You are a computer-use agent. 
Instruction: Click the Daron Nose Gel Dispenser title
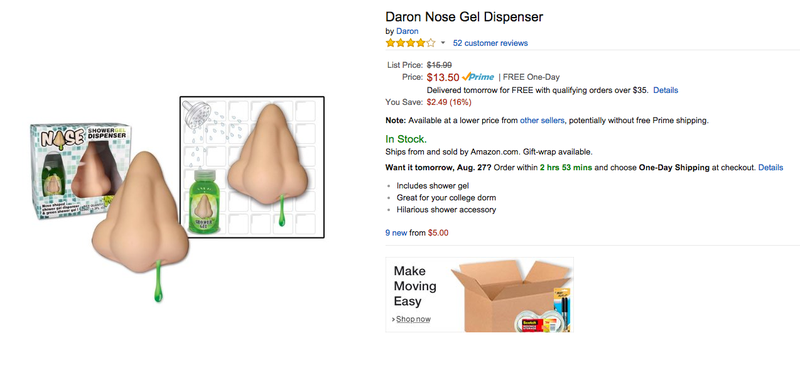coord(464,17)
